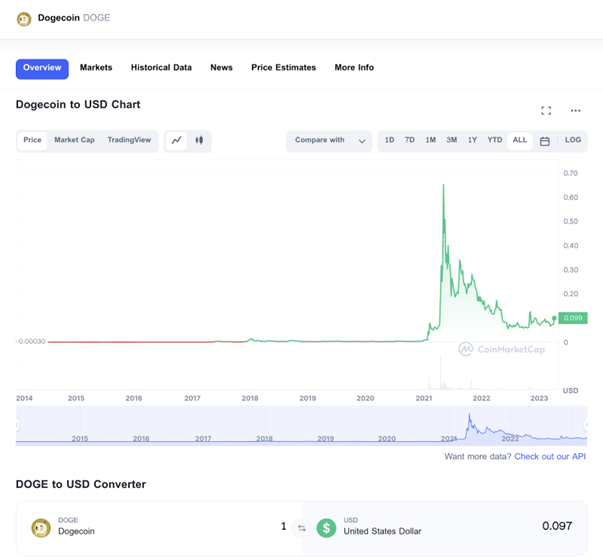This screenshot has width=603, height=560.
Task: Open the calendar date range picker
Action: [x=545, y=141]
